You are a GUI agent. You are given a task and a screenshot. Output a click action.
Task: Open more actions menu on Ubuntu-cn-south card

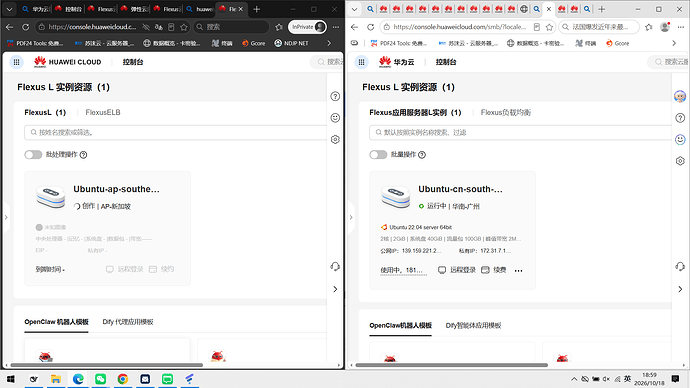pyautogui.click(x=519, y=271)
